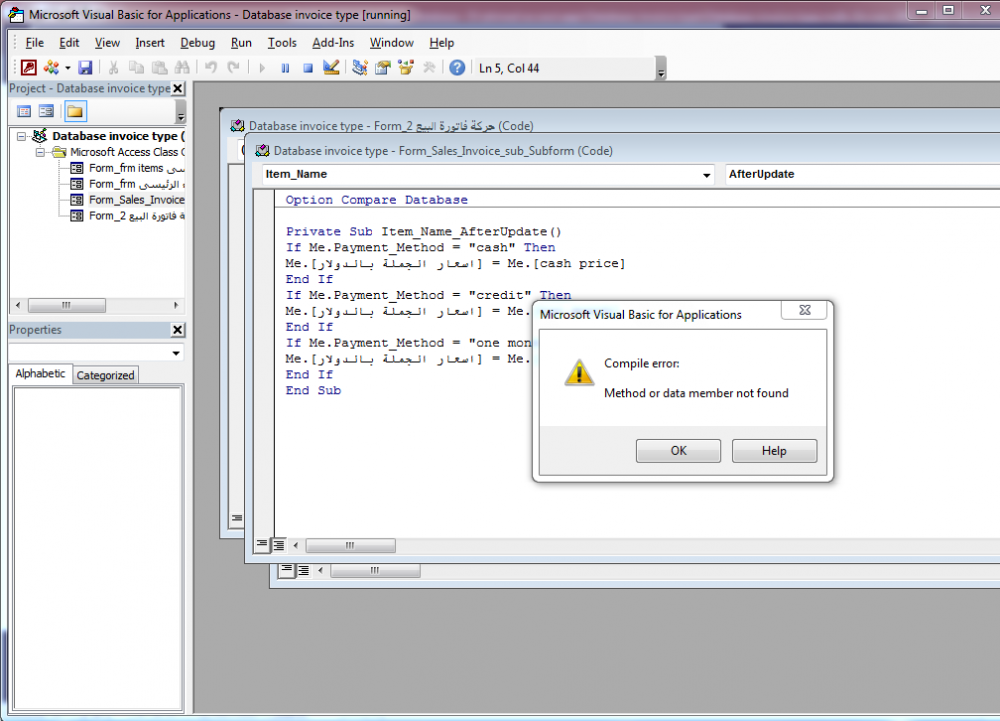The width and height of the screenshot is (1000, 721).
Task: Click the Run Sub play icon
Action: click(x=262, y=68)
